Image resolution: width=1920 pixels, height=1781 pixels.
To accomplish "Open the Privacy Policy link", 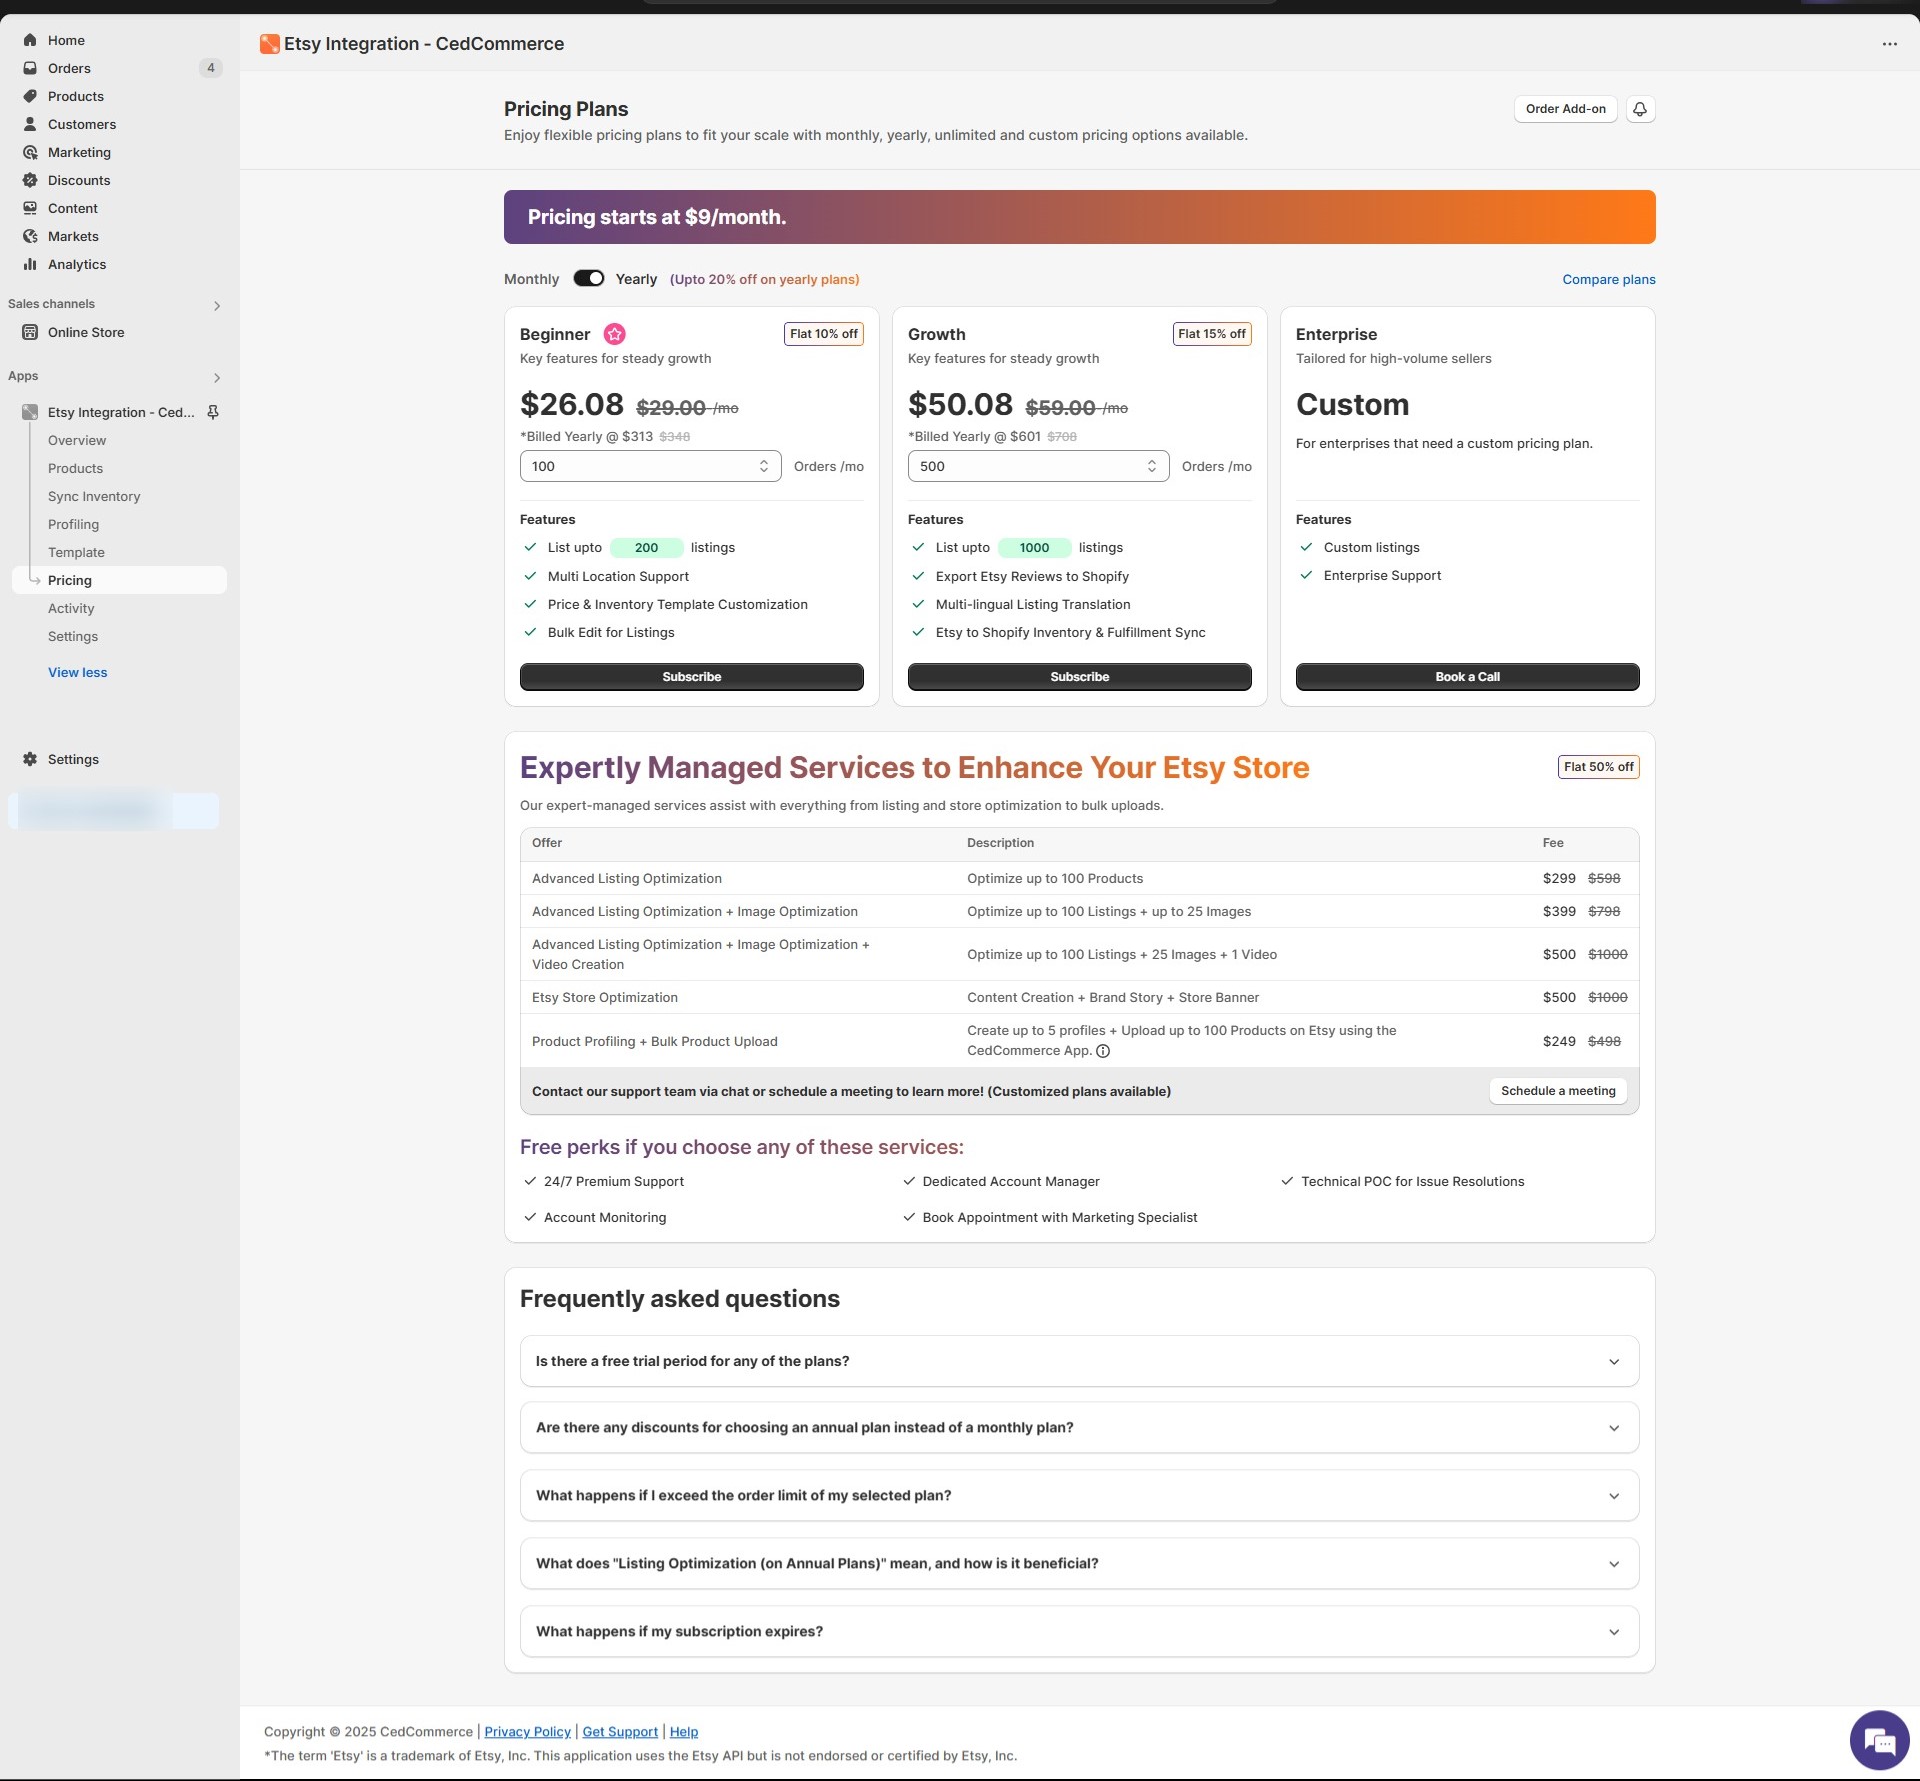I will tap(527, 1731).
